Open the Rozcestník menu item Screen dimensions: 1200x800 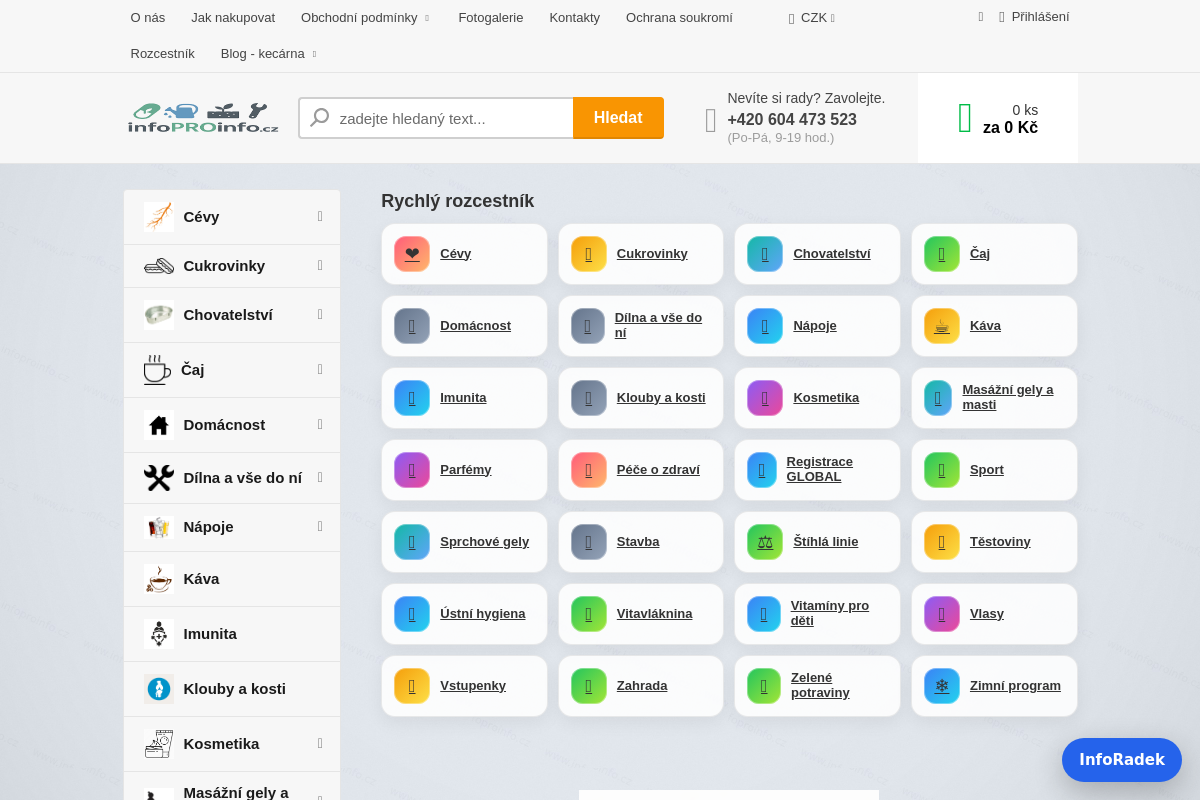point(163,54)
